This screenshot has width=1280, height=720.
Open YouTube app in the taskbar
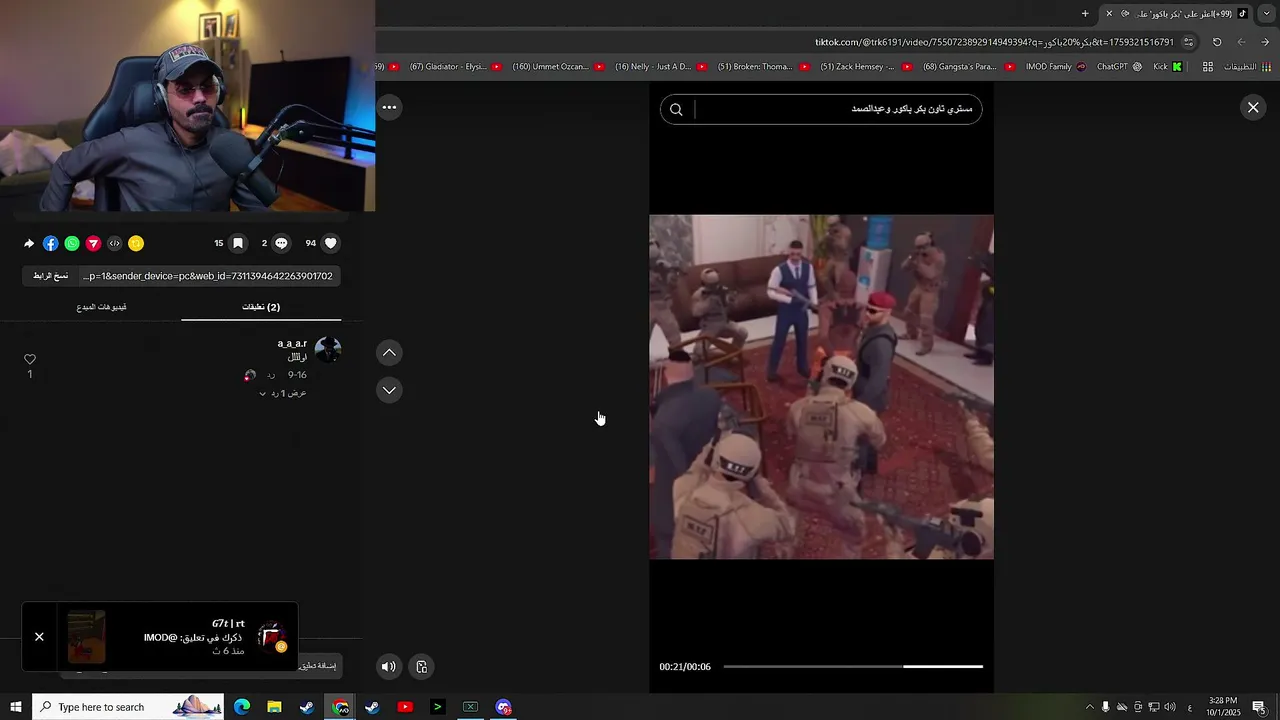[x=405, y=707]
